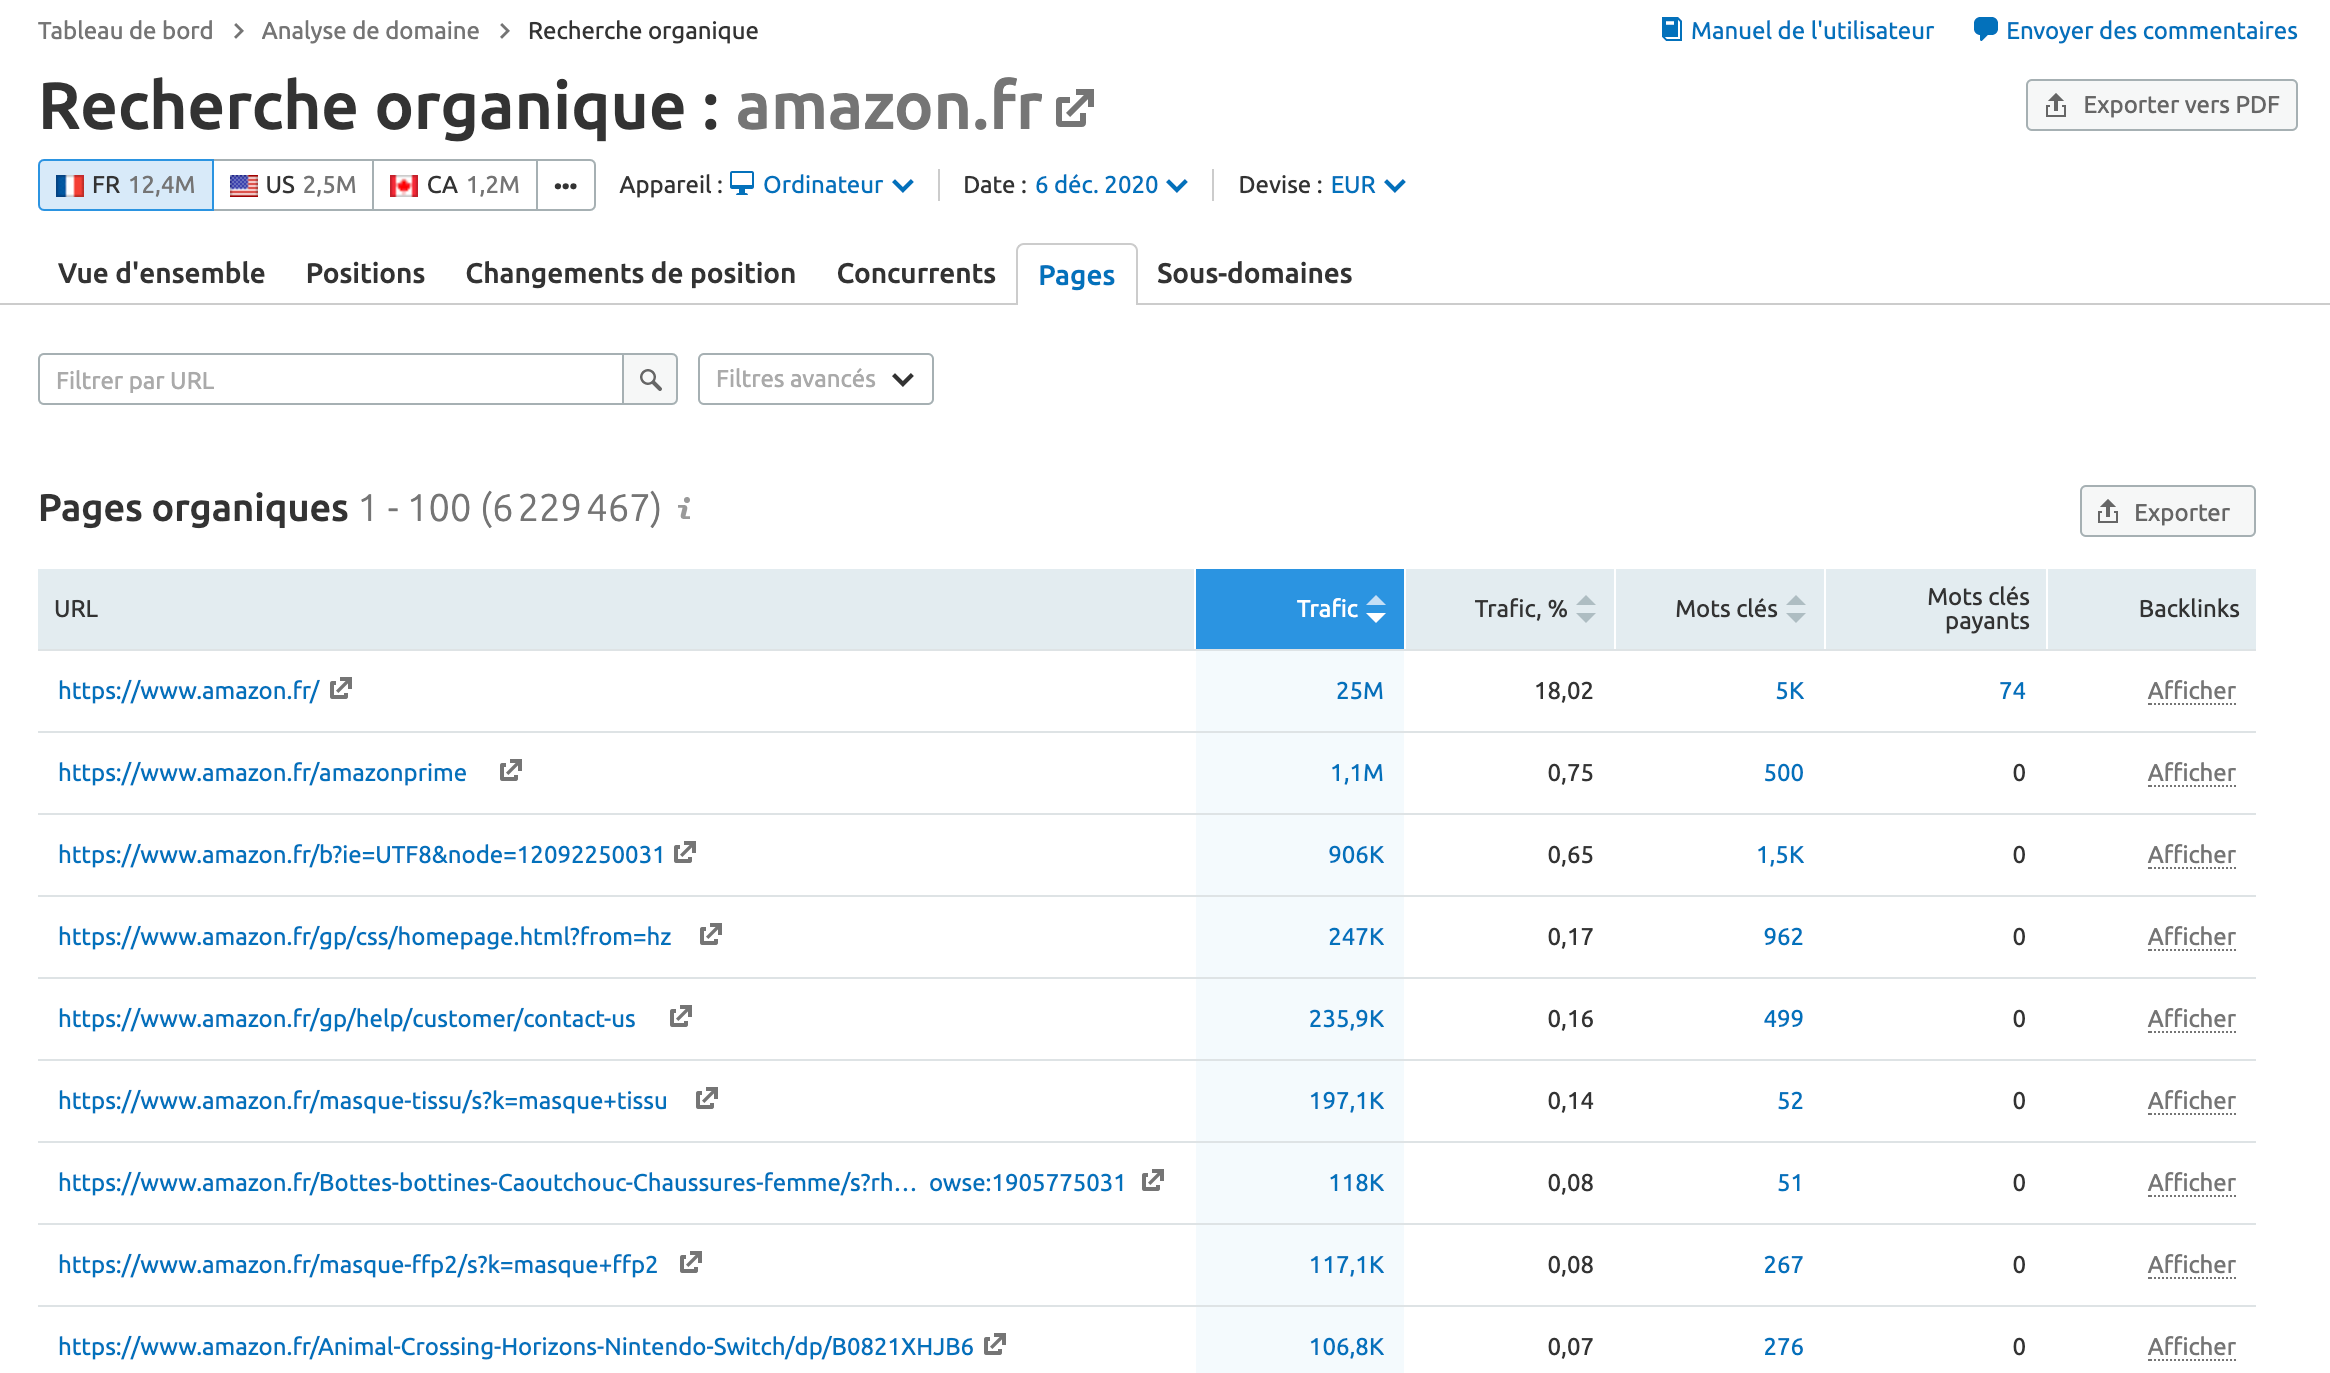This screenshot has width=2330, height=1373.
Task: Sort by Mots clés column arrows
Action: point(1796,609)
